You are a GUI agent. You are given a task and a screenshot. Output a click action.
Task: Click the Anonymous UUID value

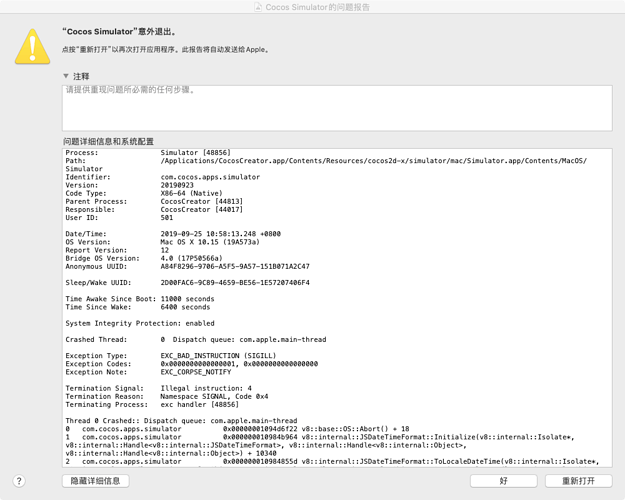235,266
